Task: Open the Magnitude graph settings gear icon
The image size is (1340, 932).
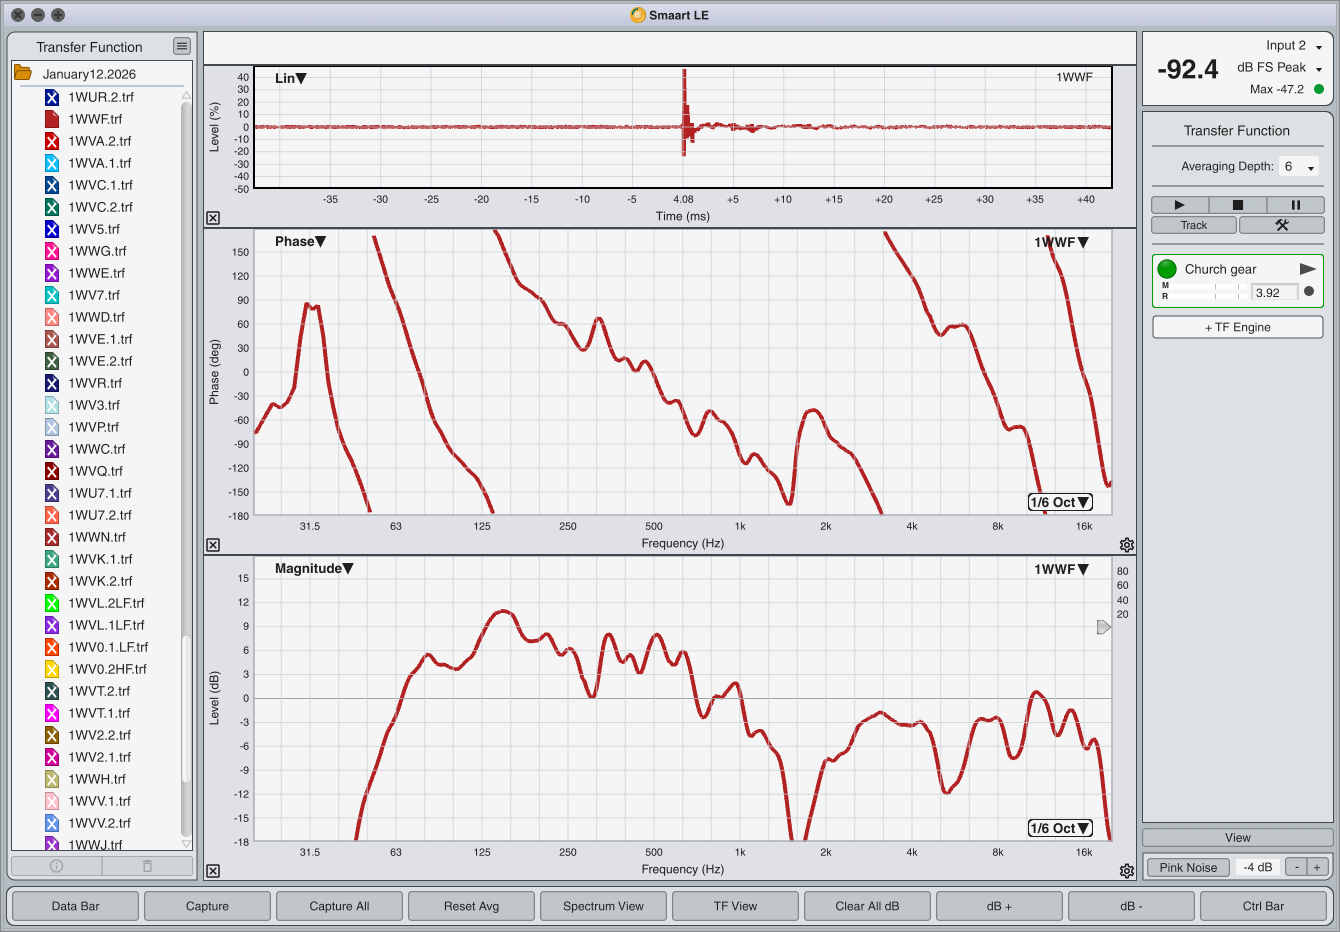Action: (1127, 870)
